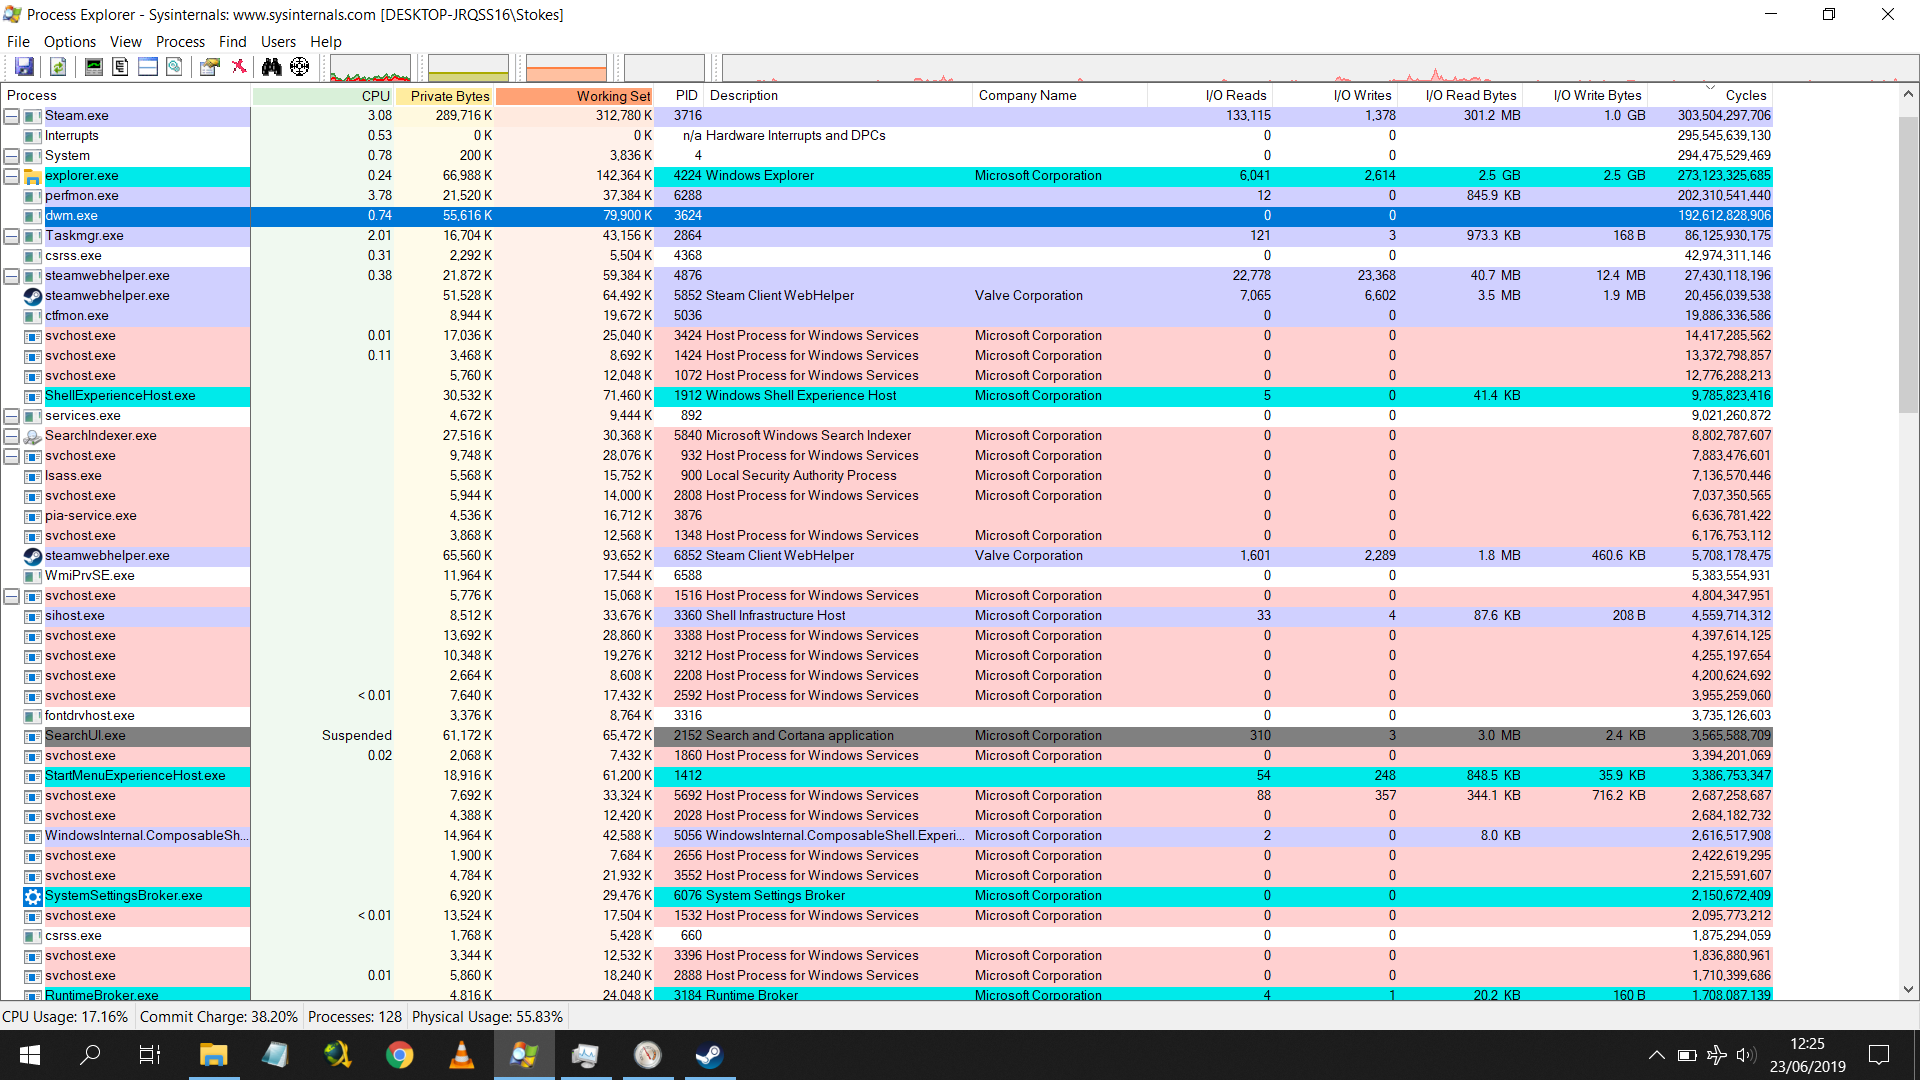
Task: Sort by the Working Set column header
Action: click(574, 95)
